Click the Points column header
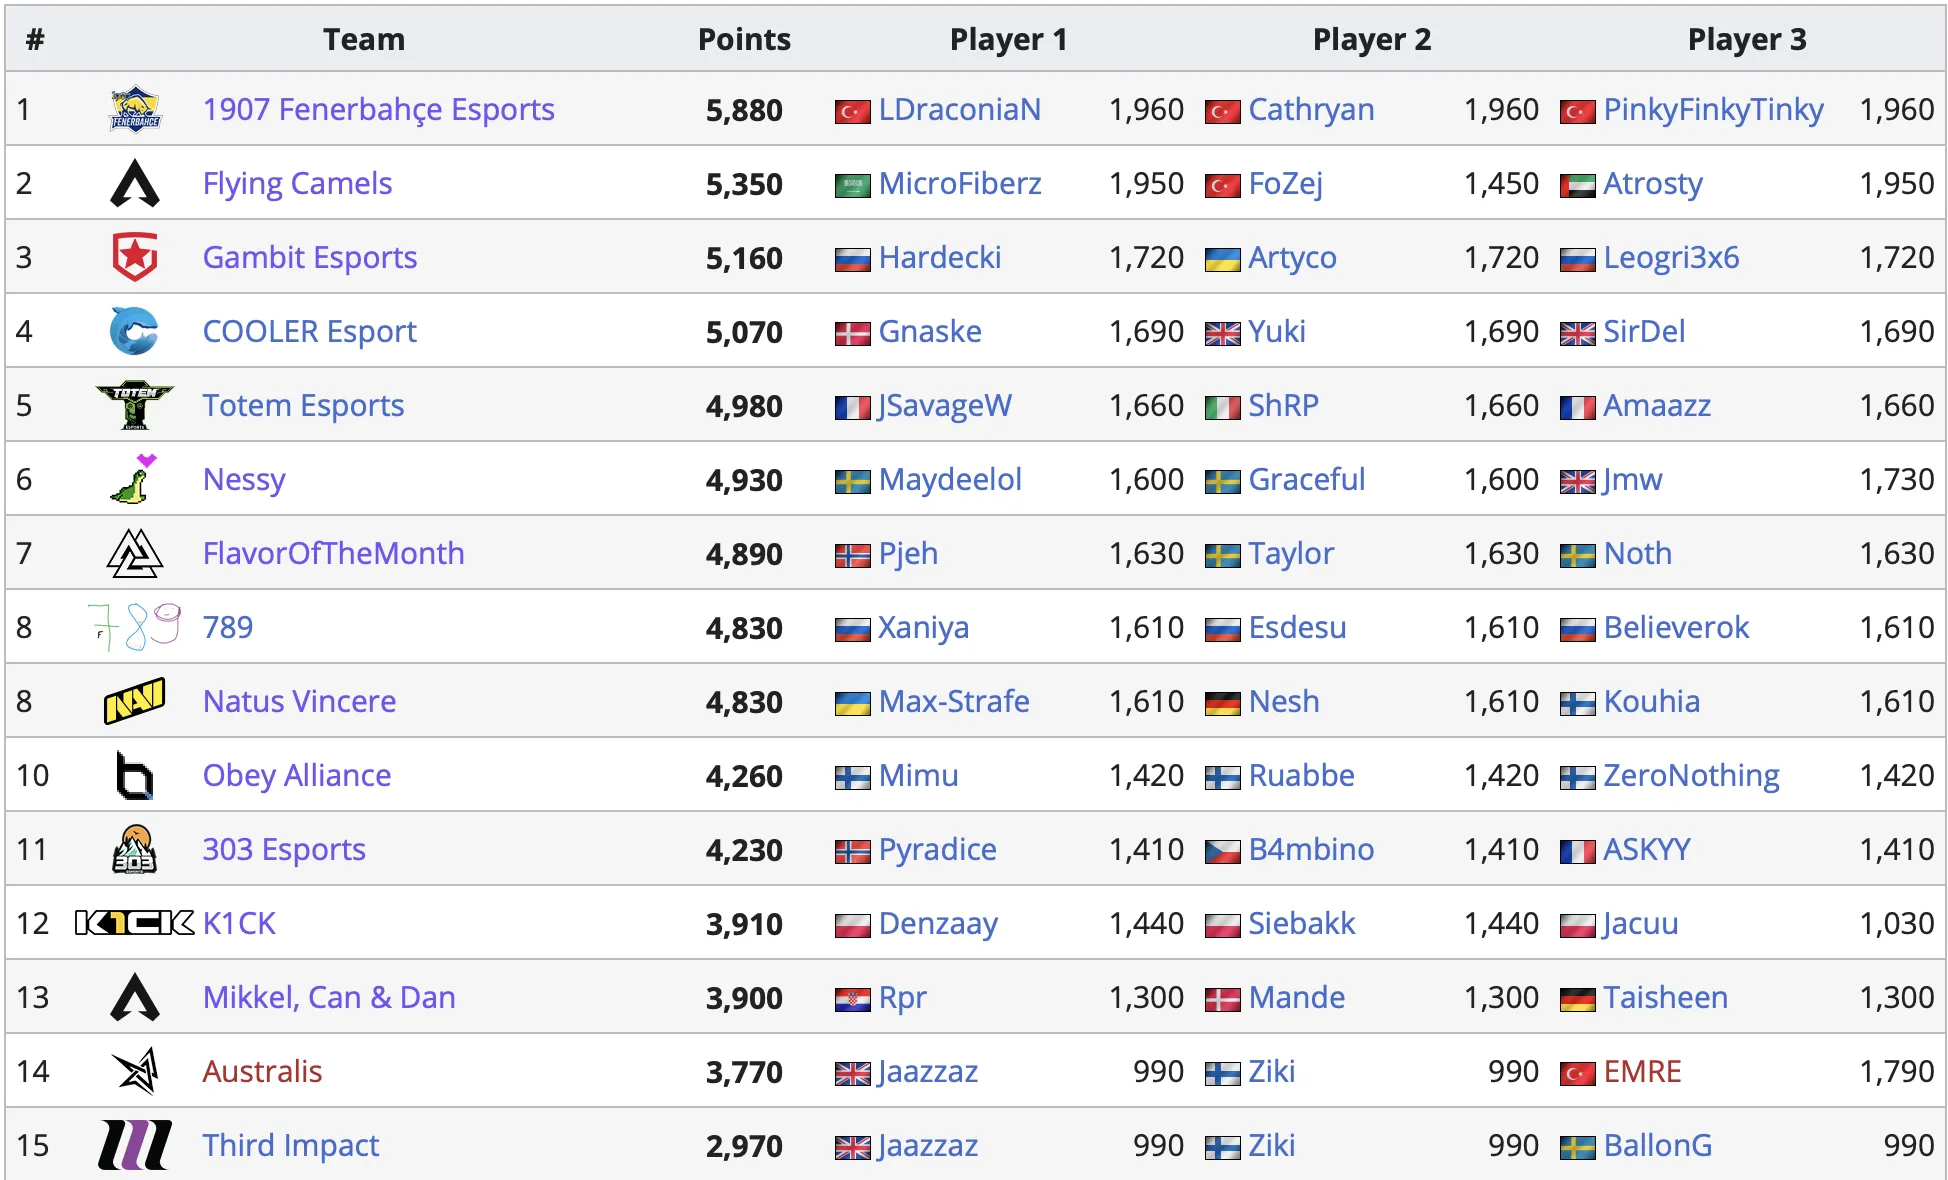 (x=744, y=40)
